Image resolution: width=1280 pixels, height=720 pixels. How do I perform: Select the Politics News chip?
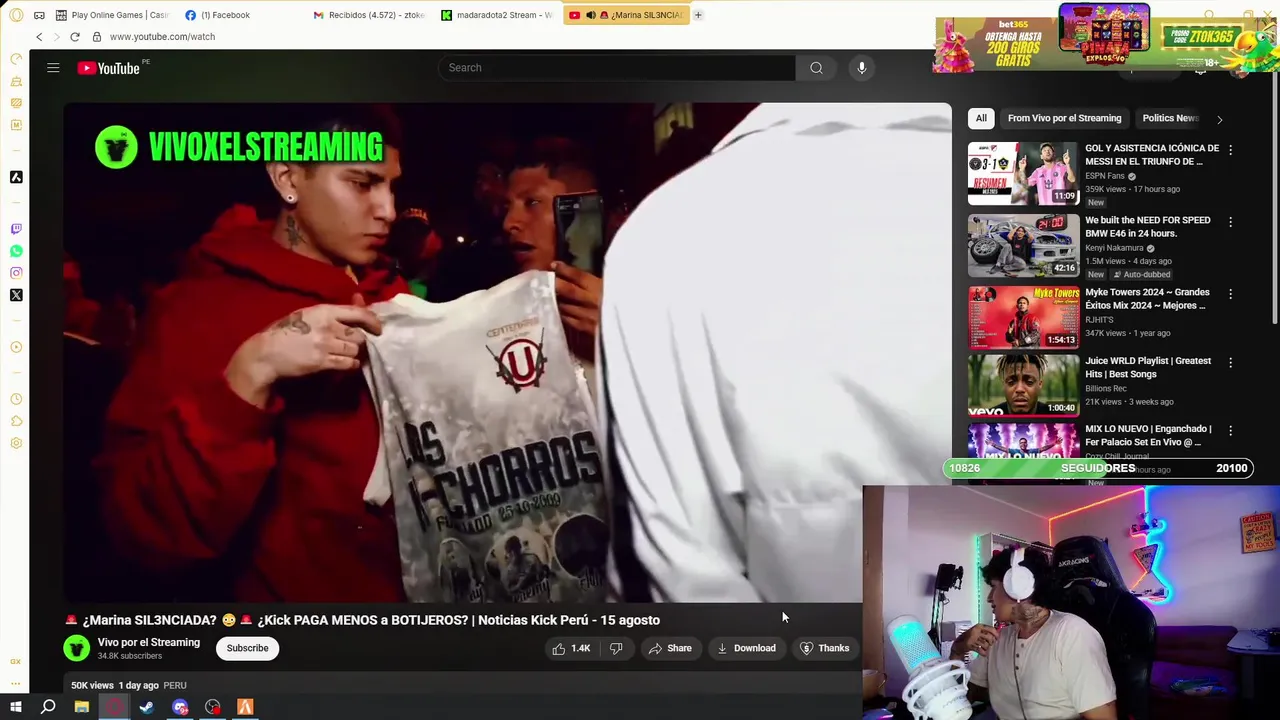pos(1170,118)
